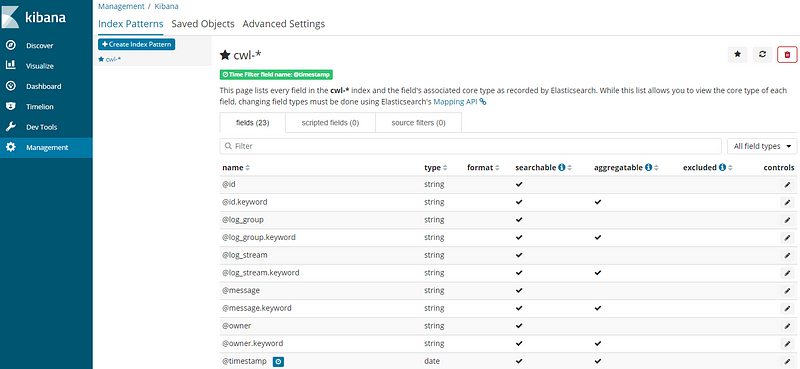The width and height of the screenshot is (800, 369).
Task: Open Dev Tools wrench icon
Action: tap(10, 127)
